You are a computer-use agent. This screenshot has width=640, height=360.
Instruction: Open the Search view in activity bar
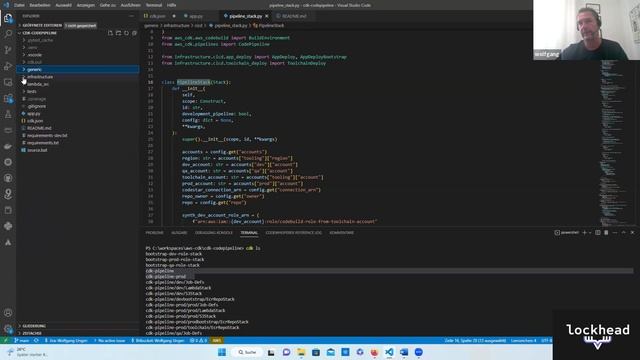pos(8,34)
